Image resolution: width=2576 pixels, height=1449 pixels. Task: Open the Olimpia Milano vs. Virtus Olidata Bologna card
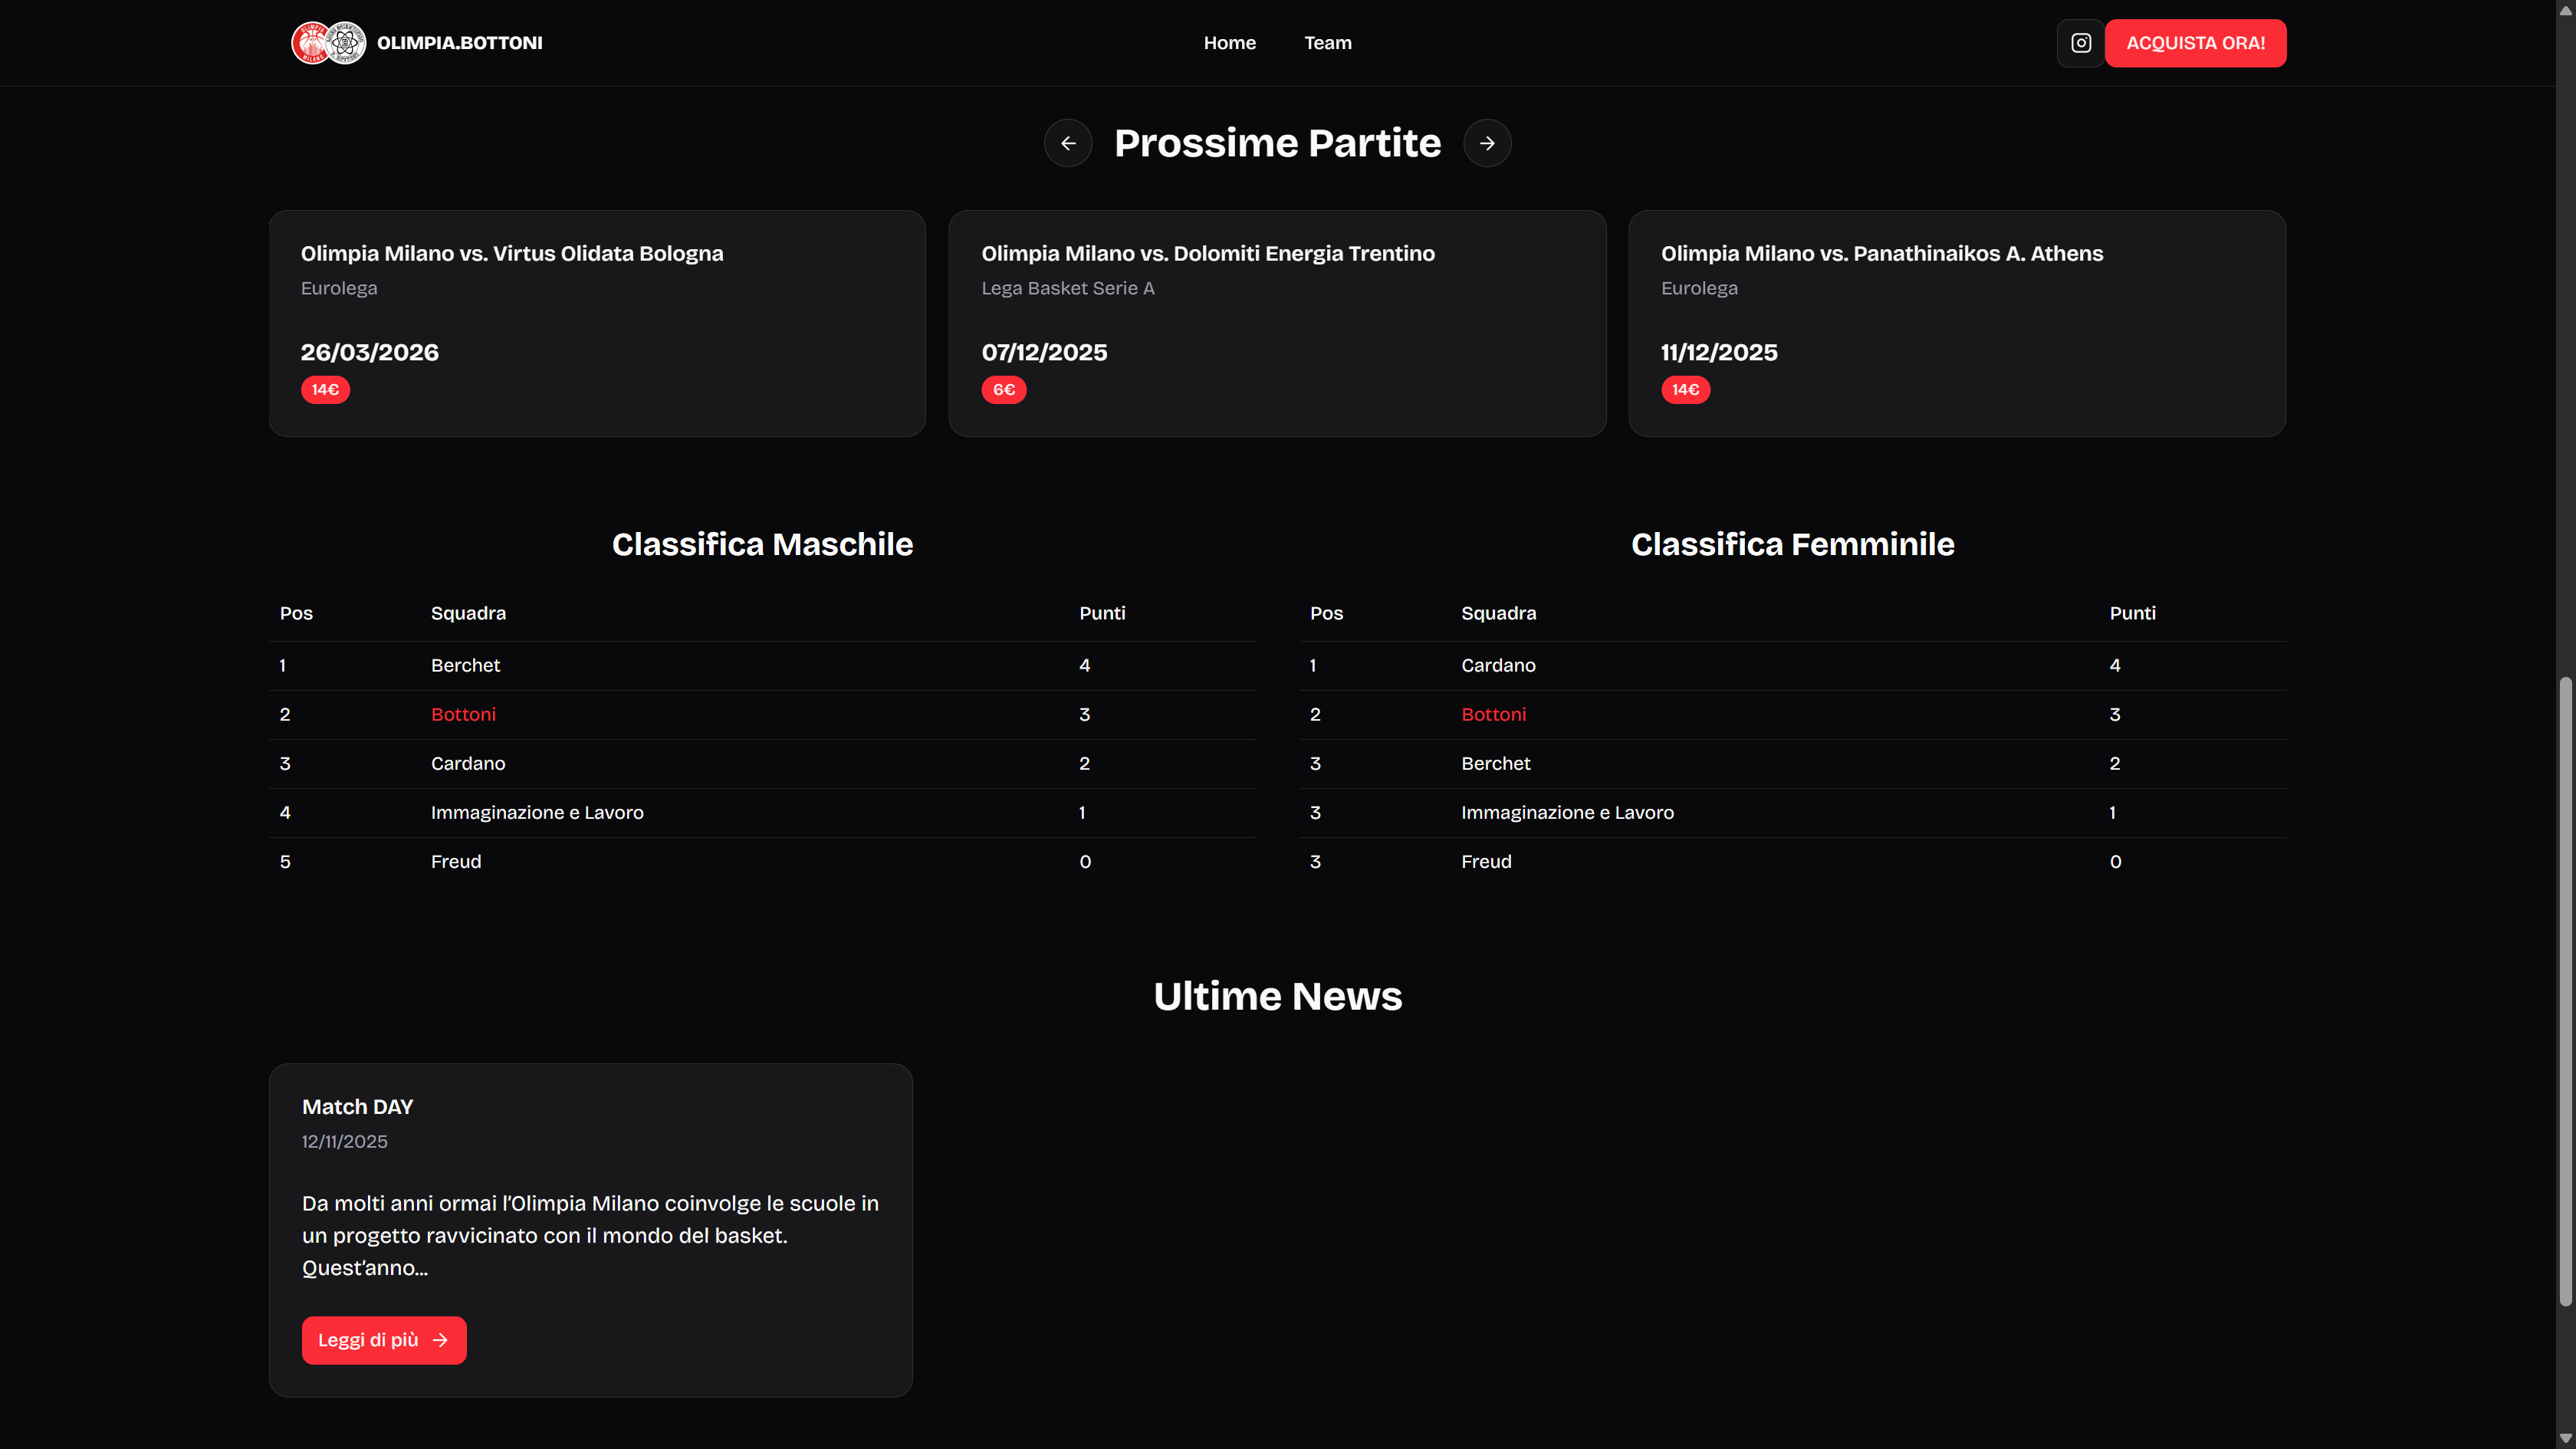596,322
